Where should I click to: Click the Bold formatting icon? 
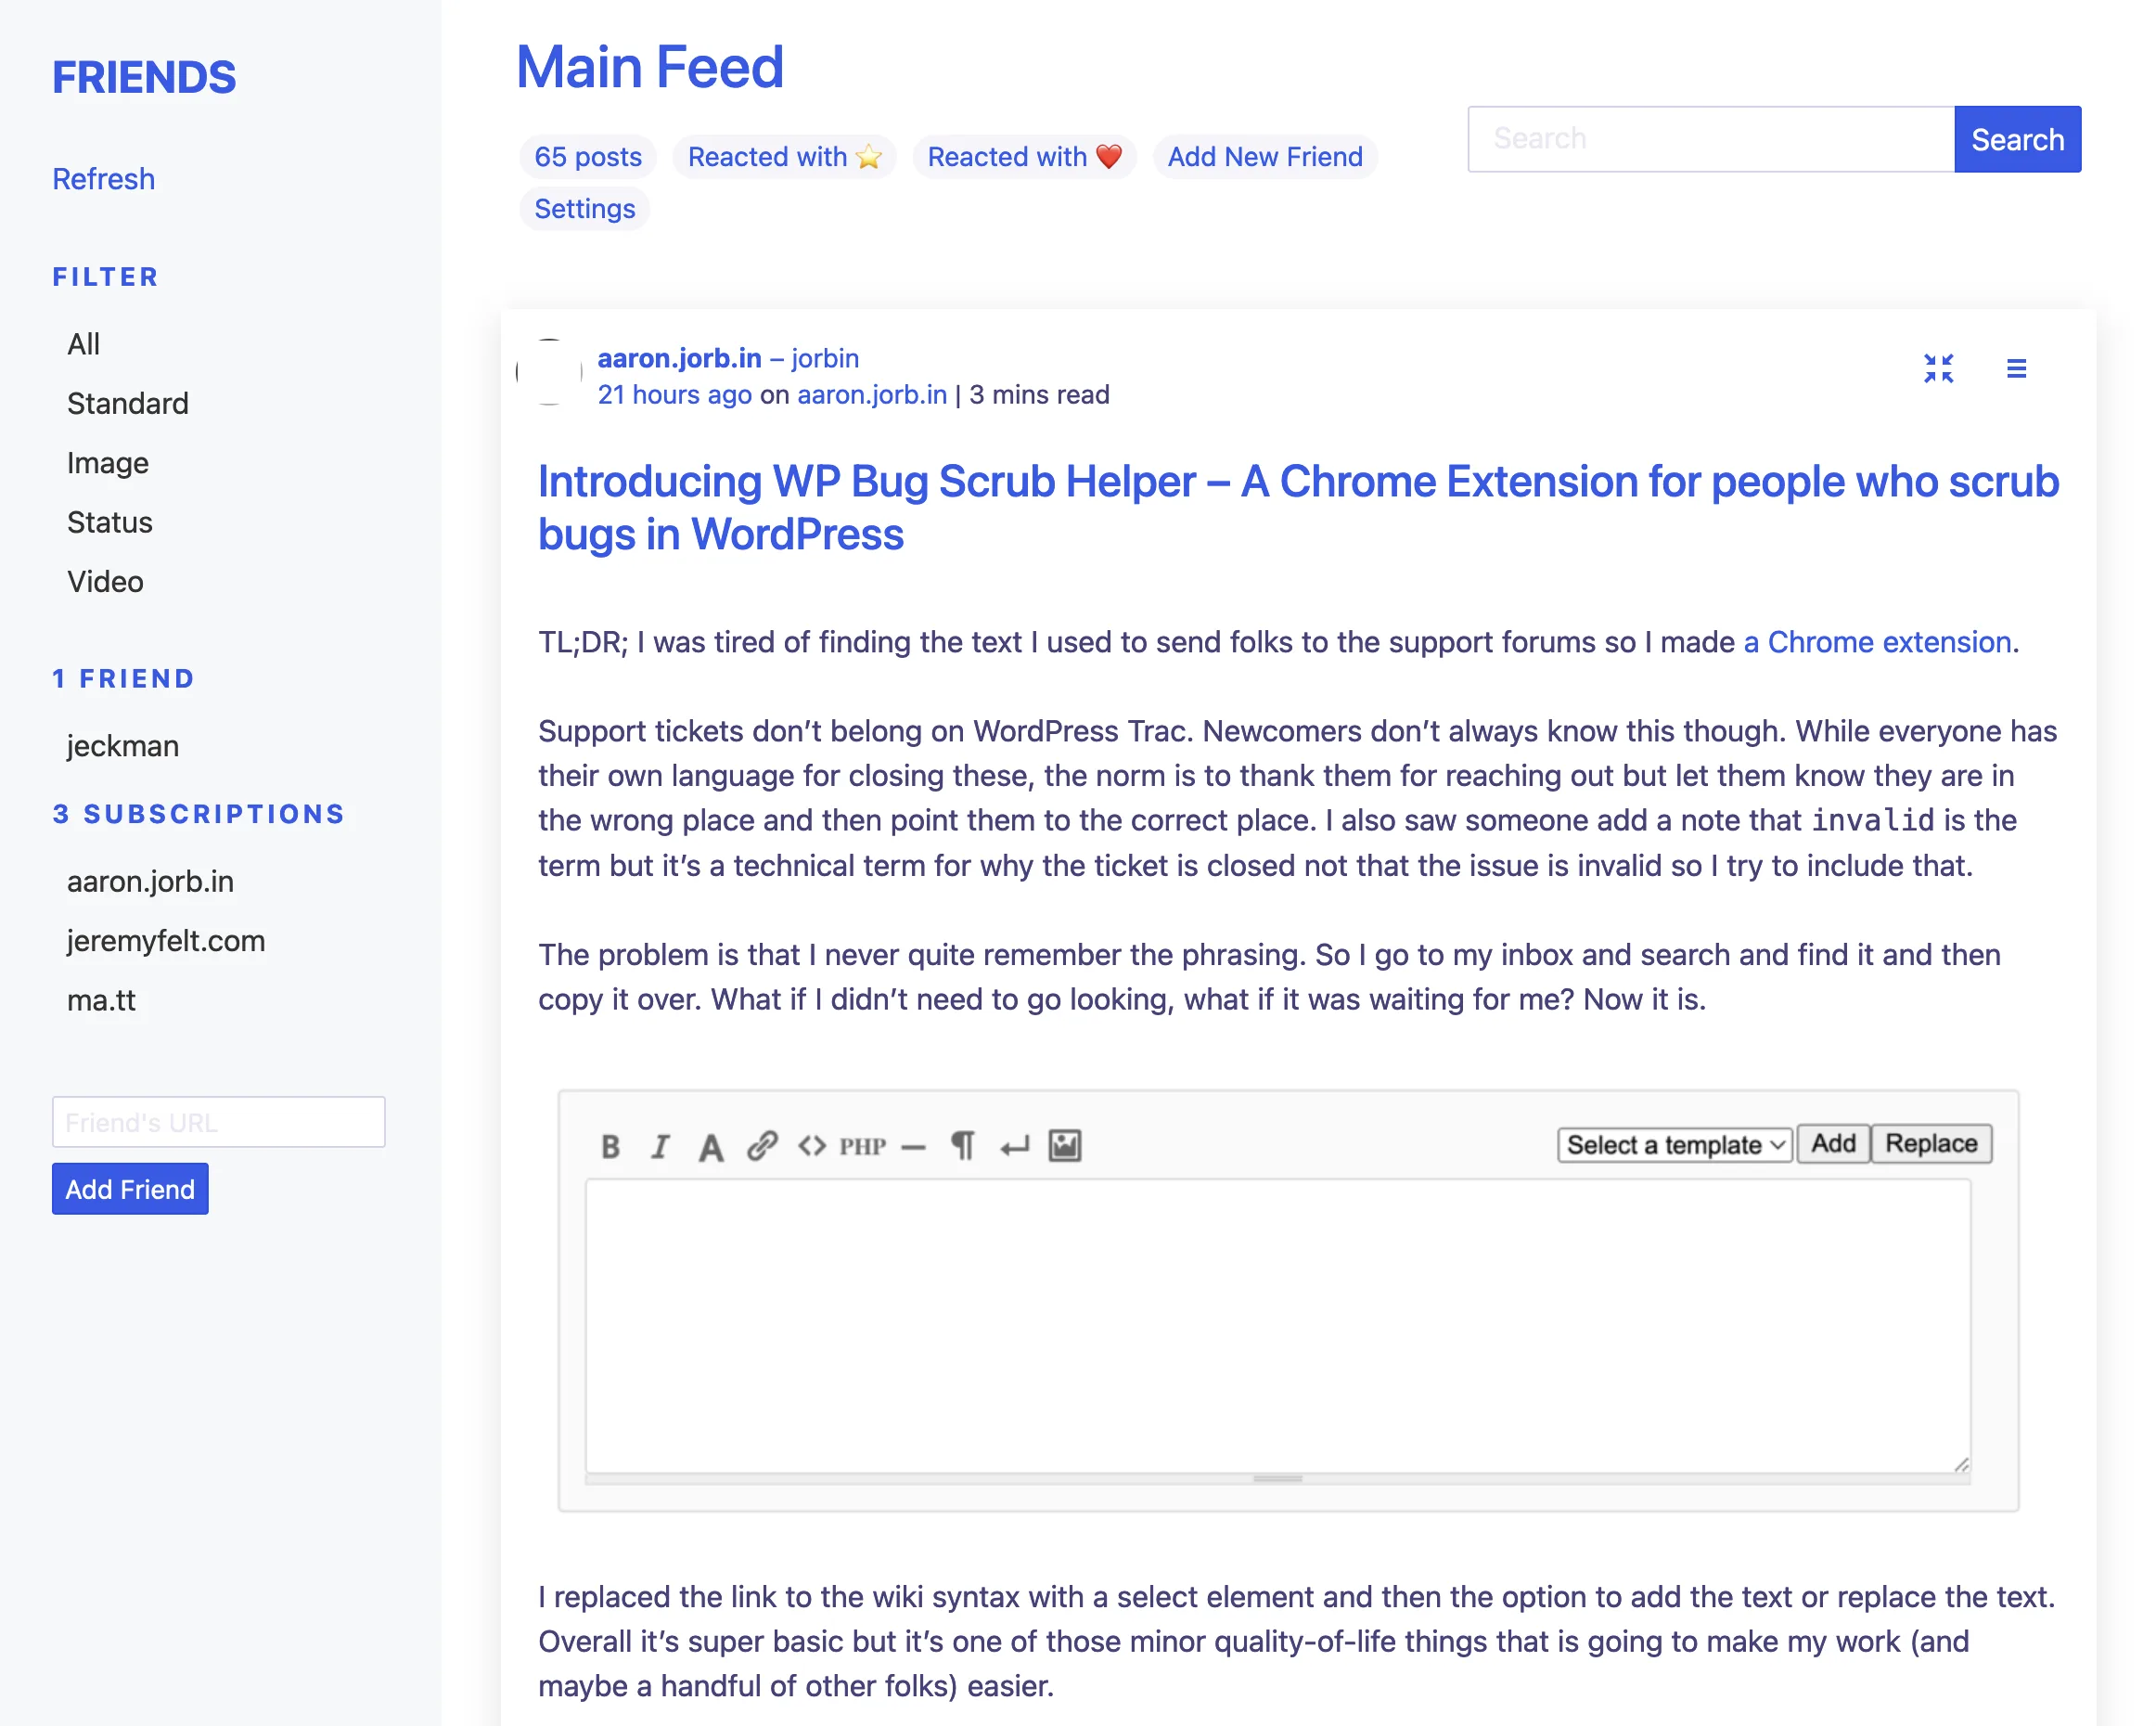click(611, 1146)
